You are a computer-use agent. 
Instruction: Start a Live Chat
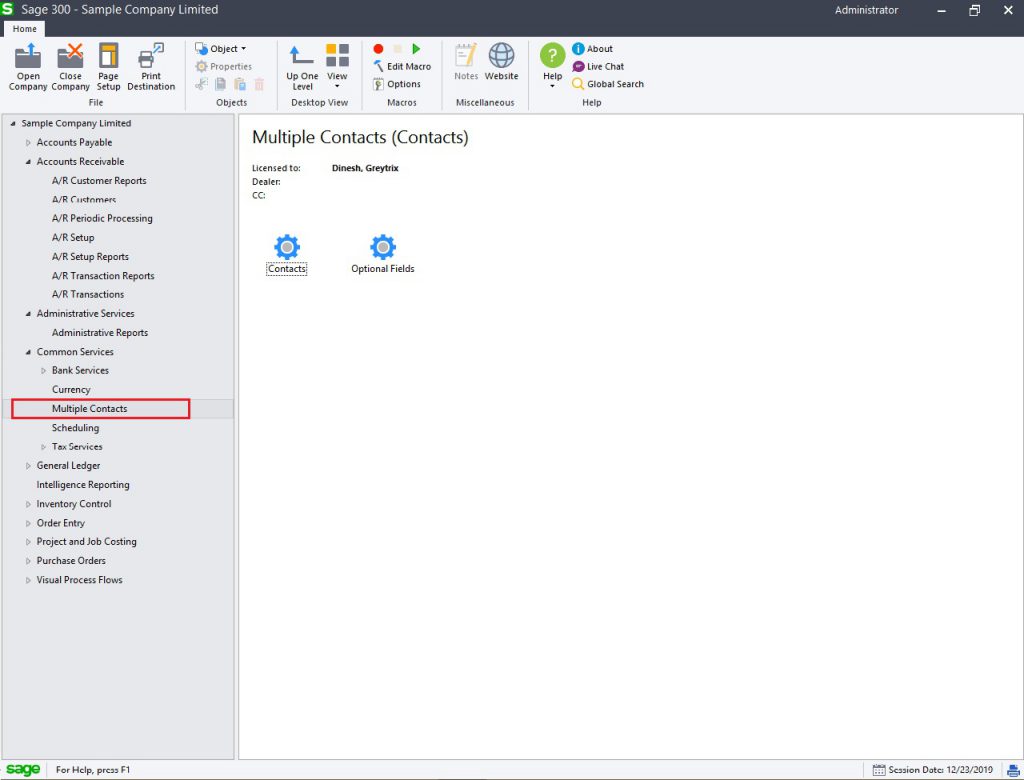[x=598, y=67]
